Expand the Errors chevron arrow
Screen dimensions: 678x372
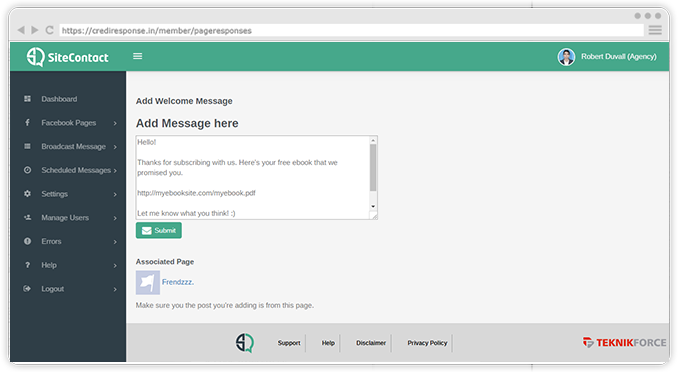pyautogui.click(x=115, y=242)
